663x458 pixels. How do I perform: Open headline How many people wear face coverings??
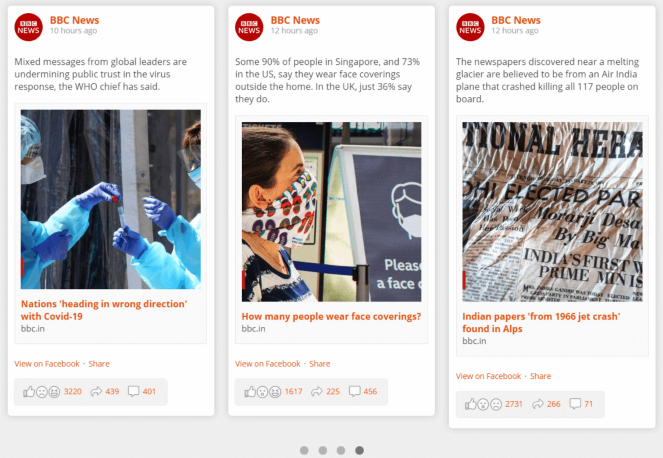pyautogui.click(x=331, y=316)
